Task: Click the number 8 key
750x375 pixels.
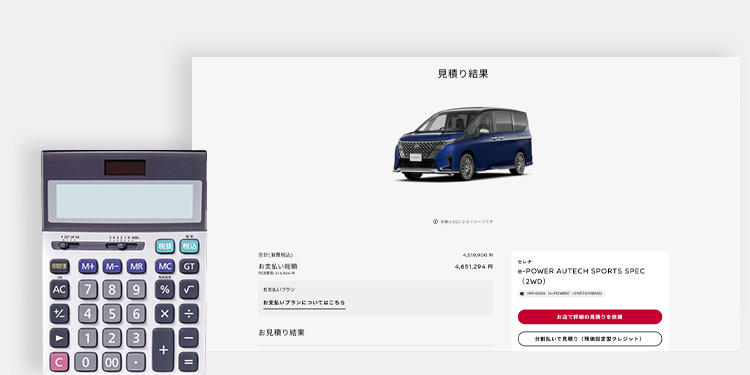Action: point(112,289)
